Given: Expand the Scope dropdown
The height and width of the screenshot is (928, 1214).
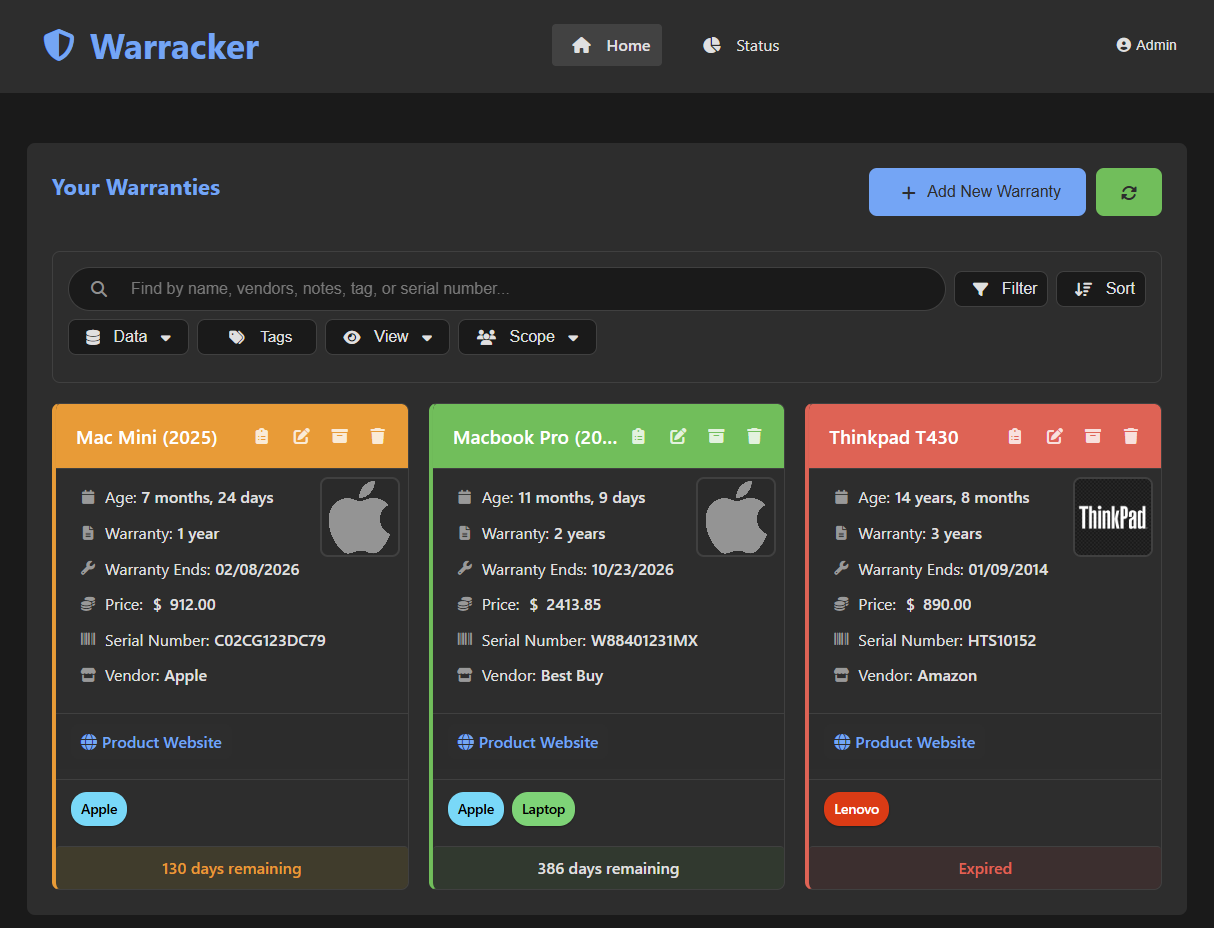Looking at the screenshot, I should 527,337.
